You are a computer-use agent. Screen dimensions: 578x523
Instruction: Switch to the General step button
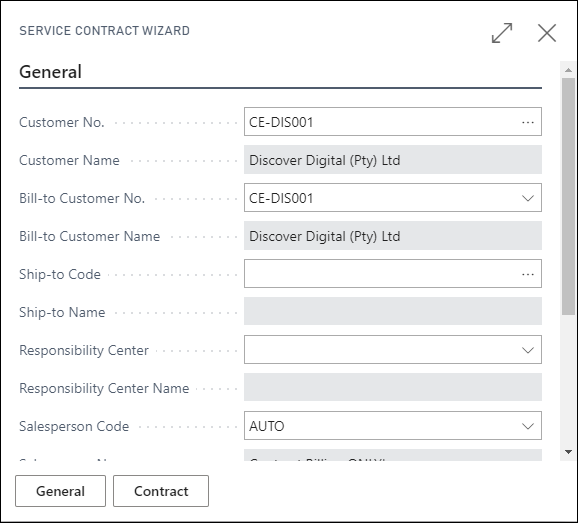60,491
